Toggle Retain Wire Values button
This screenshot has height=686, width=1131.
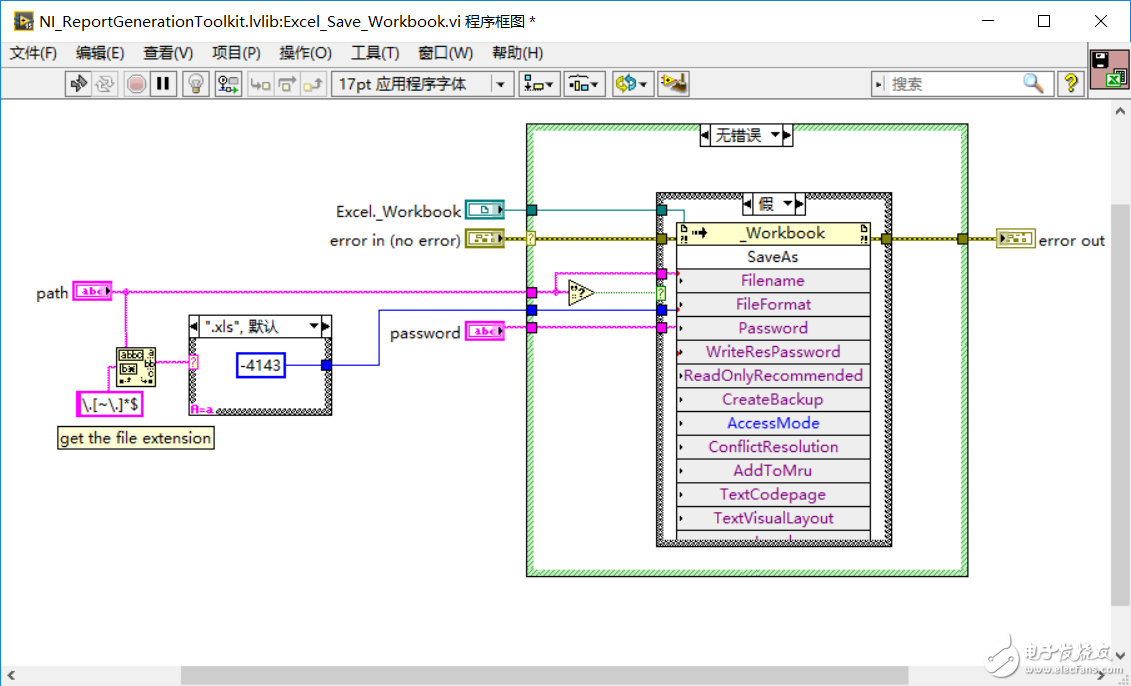click(x=229, y=84)
